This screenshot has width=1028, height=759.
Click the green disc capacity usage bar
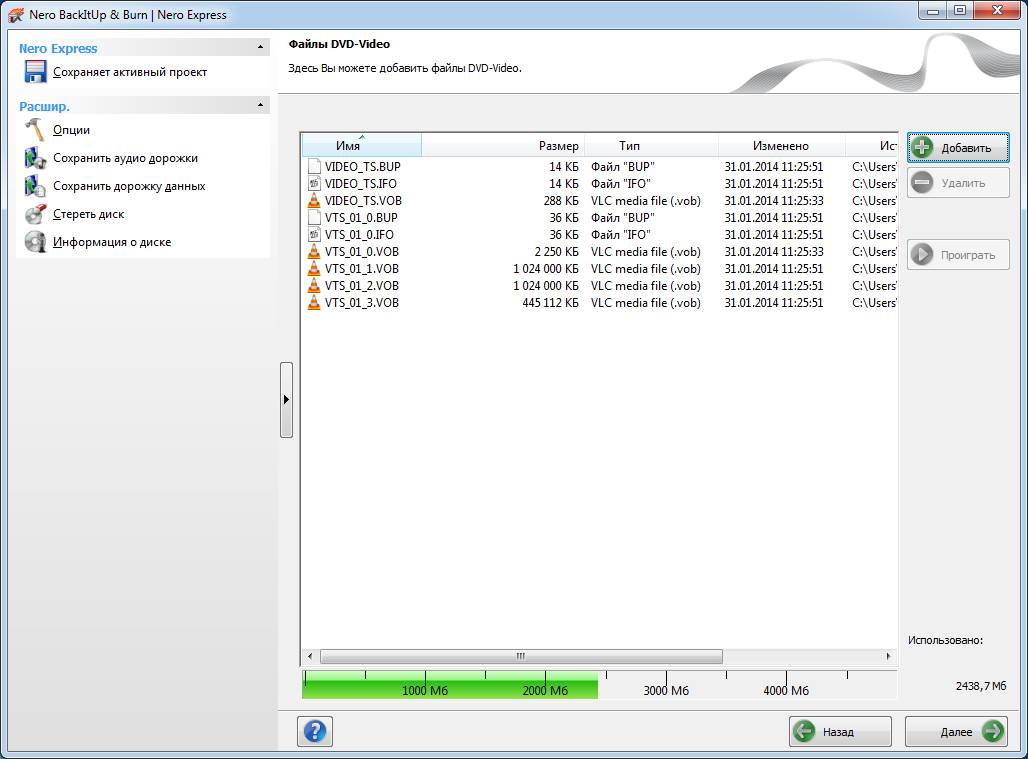[x=450, y=684]
